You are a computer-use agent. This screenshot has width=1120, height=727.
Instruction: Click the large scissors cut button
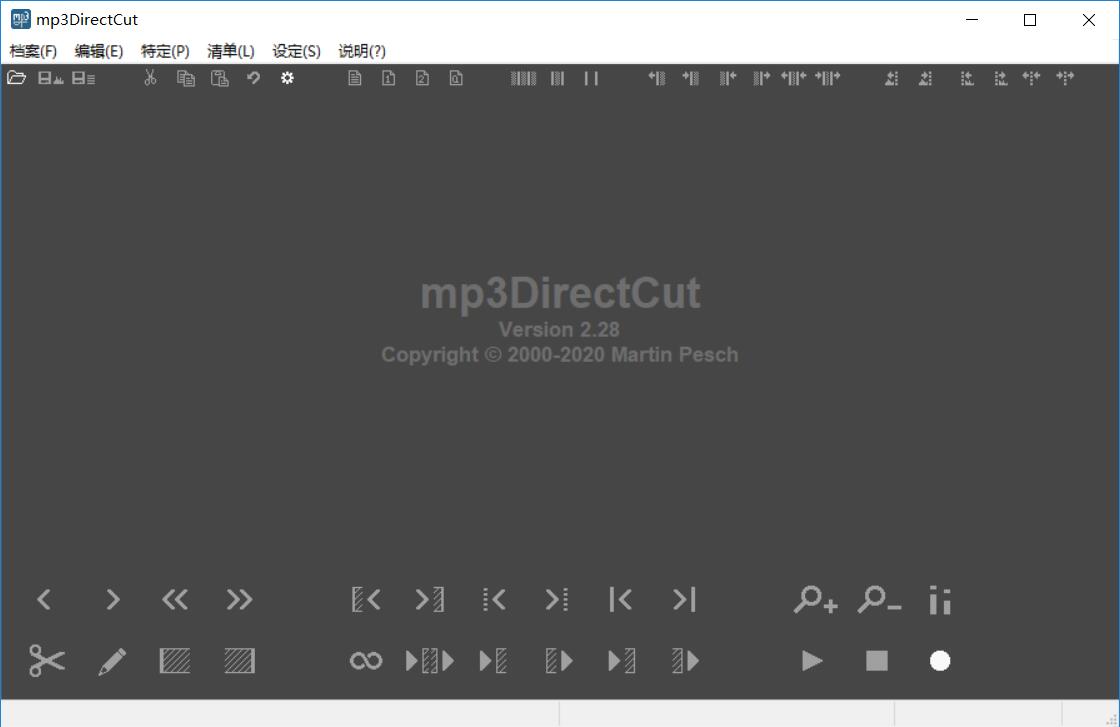[x=47, y=661]
